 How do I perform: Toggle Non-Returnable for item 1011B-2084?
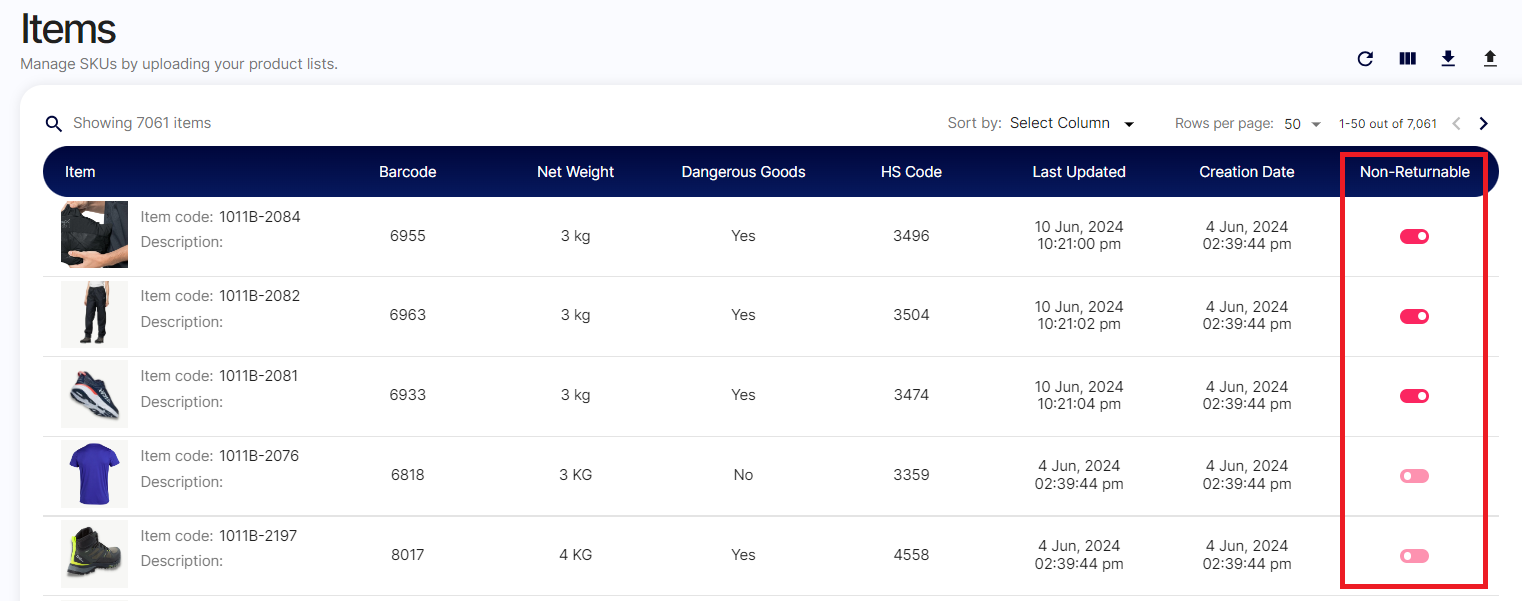tap(1414, 236)
